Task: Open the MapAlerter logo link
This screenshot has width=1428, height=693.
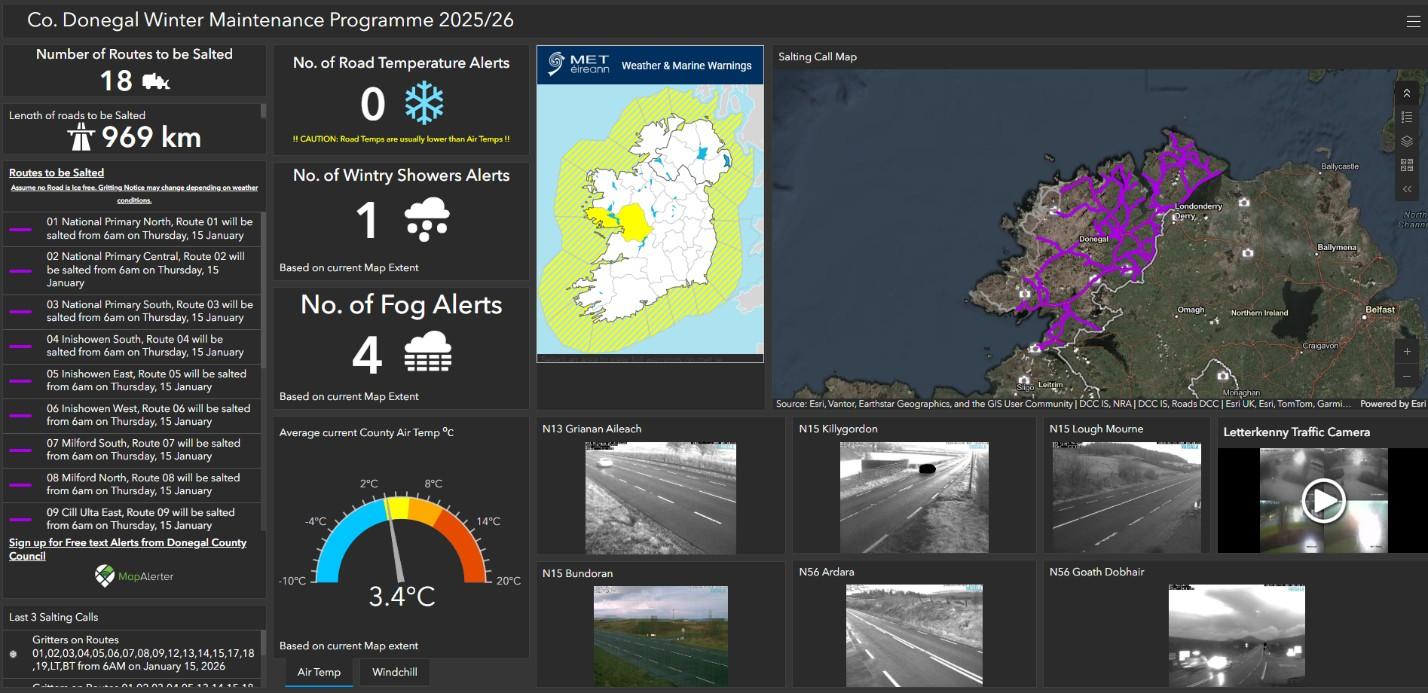Action: [134, 576]
